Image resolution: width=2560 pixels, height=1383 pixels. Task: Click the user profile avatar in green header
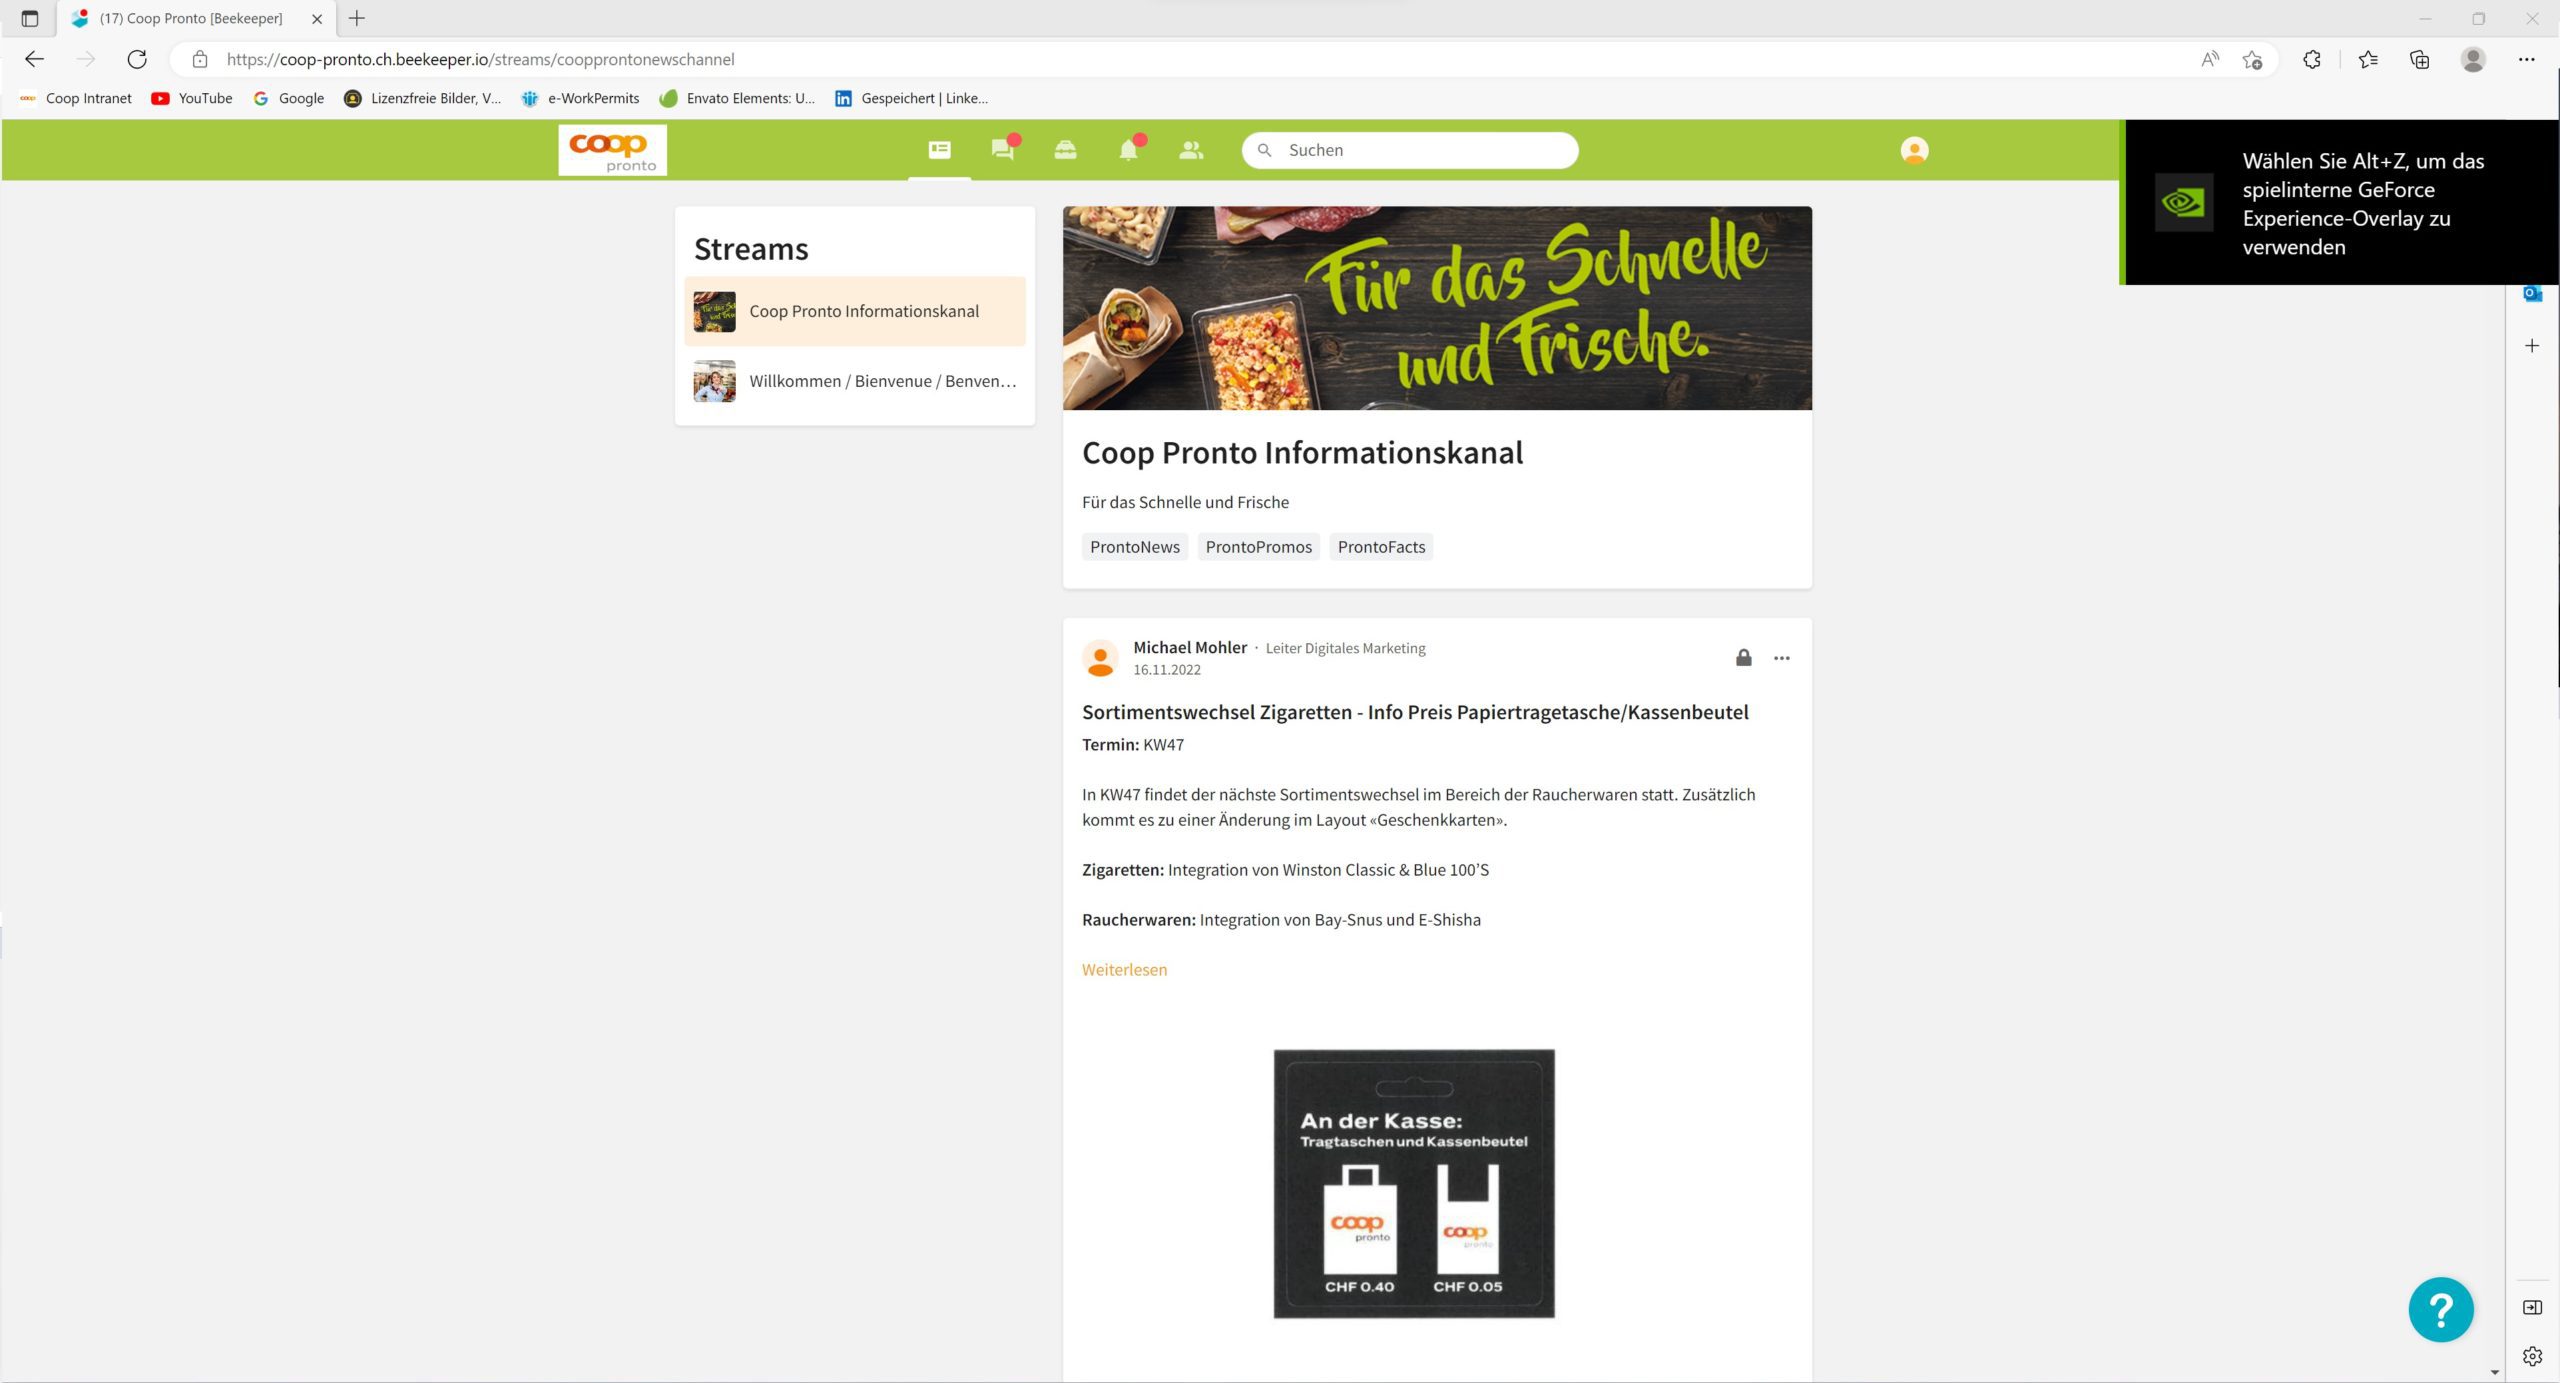(1914, 150)
